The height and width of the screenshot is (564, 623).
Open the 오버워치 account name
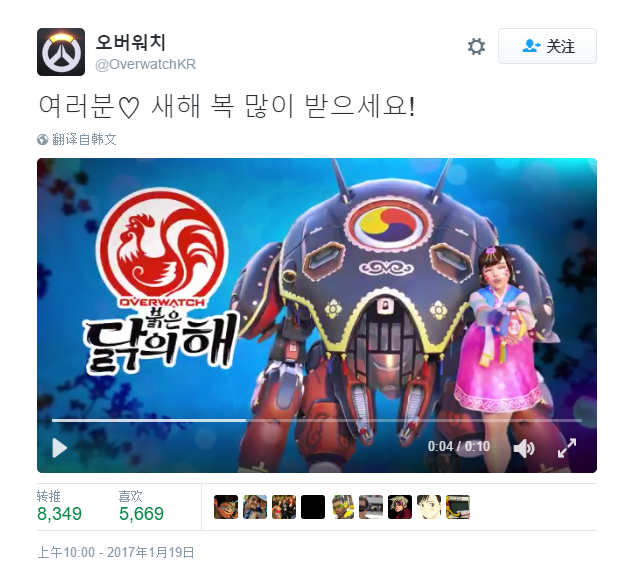click(x=130, y=42)
